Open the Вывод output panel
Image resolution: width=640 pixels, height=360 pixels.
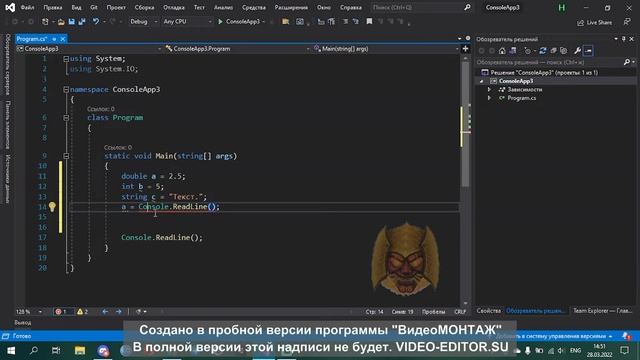pyautogui.click(x=23, y=323)
